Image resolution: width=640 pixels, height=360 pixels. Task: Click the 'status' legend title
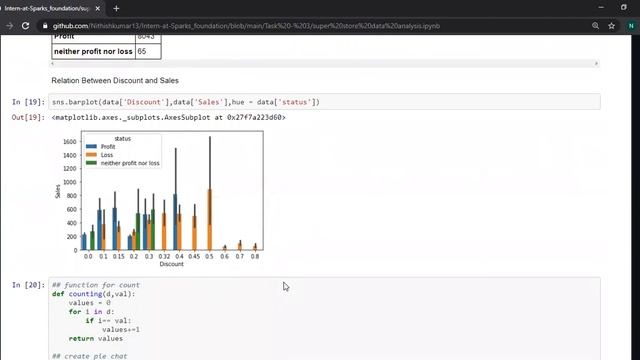coord(122,139)
